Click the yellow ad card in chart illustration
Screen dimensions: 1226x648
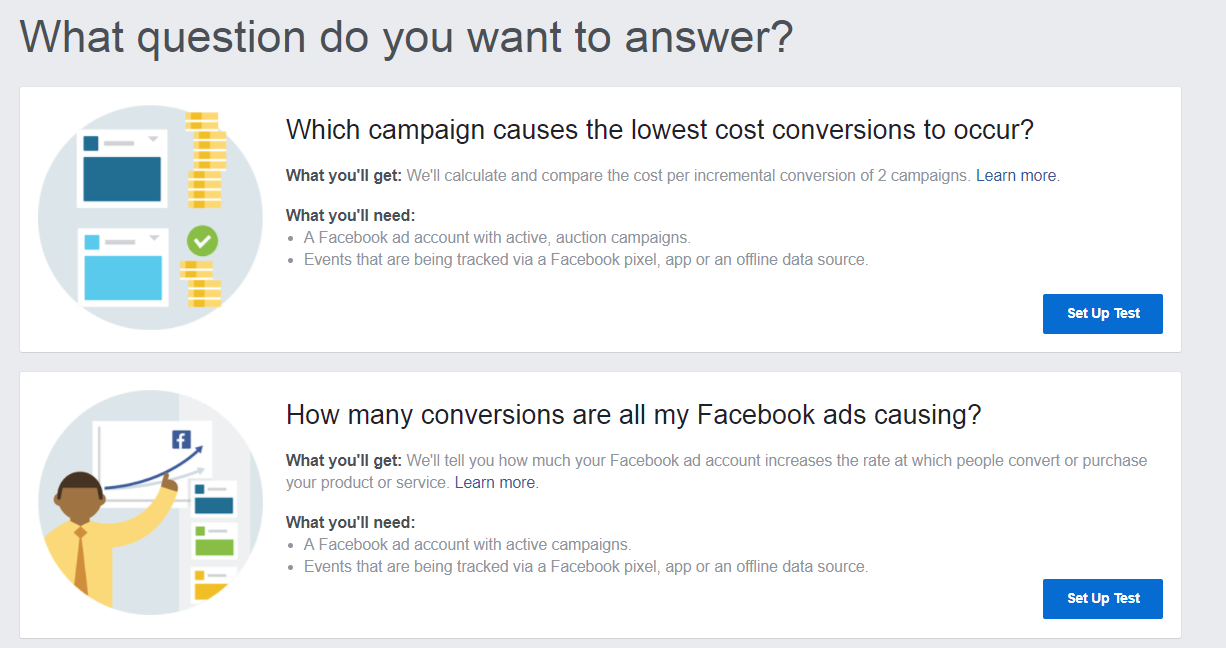[213, 584]
